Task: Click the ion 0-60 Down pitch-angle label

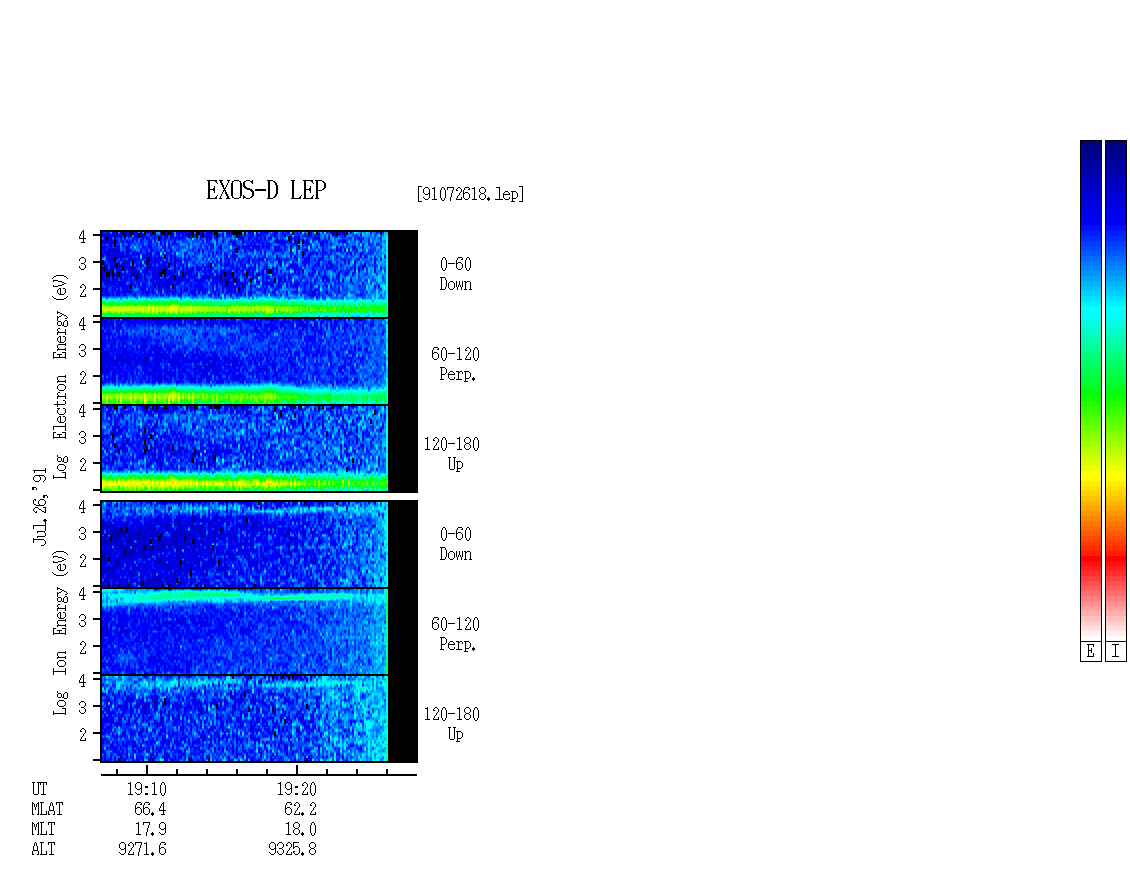Action: coord(455,544)
